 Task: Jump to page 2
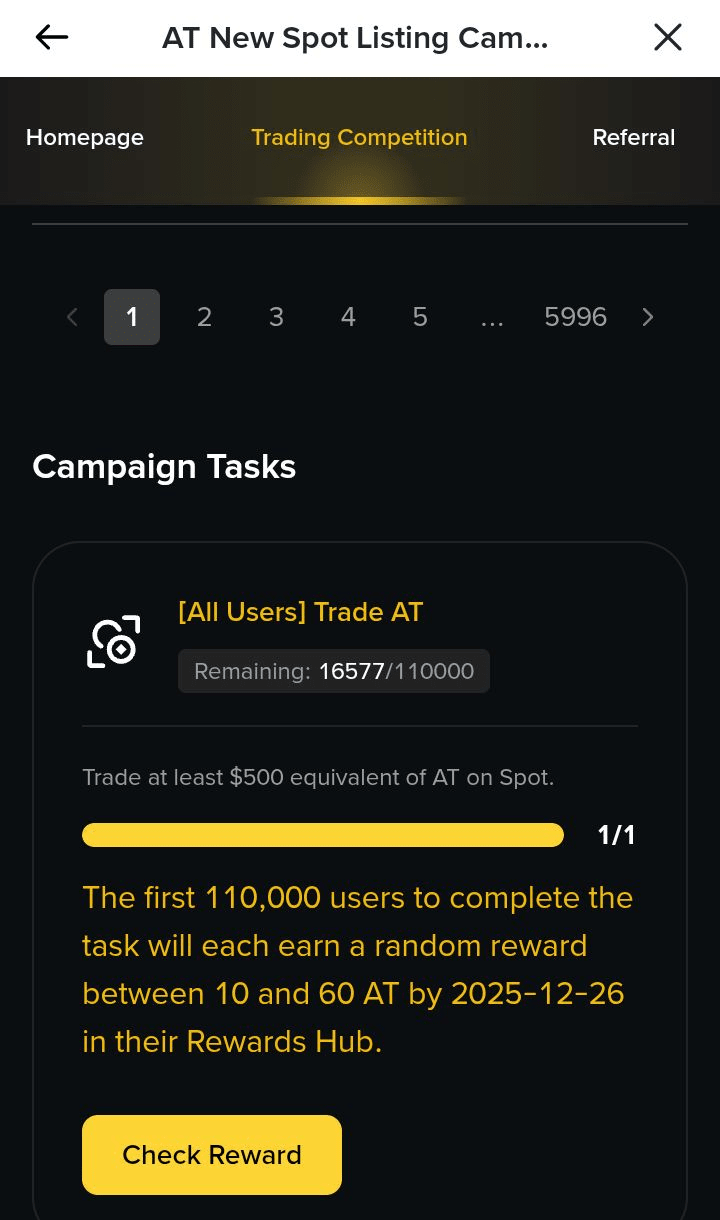(x=204, y=317)
